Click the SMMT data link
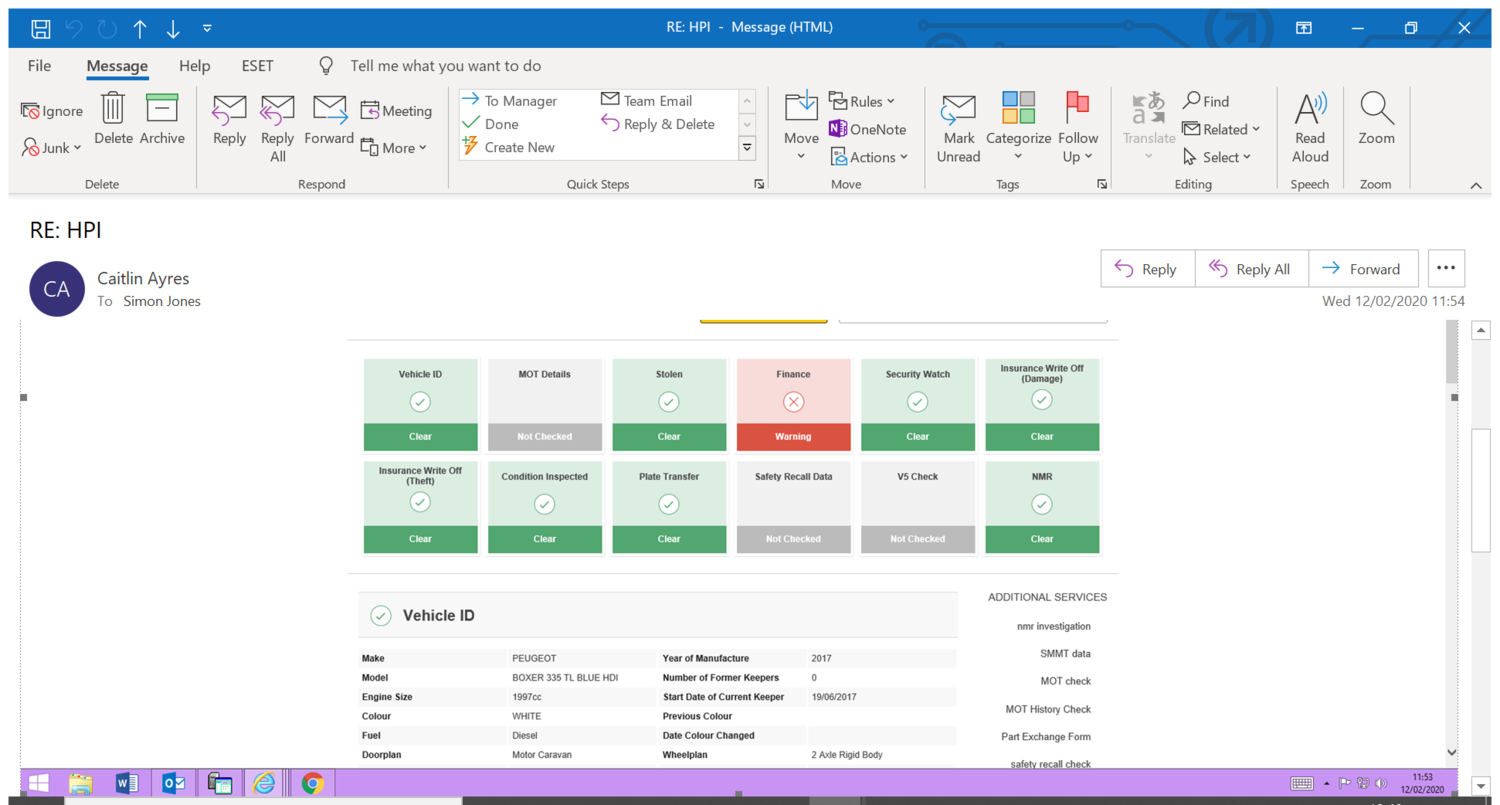 pyautogui.click(x=1065, y=653)
